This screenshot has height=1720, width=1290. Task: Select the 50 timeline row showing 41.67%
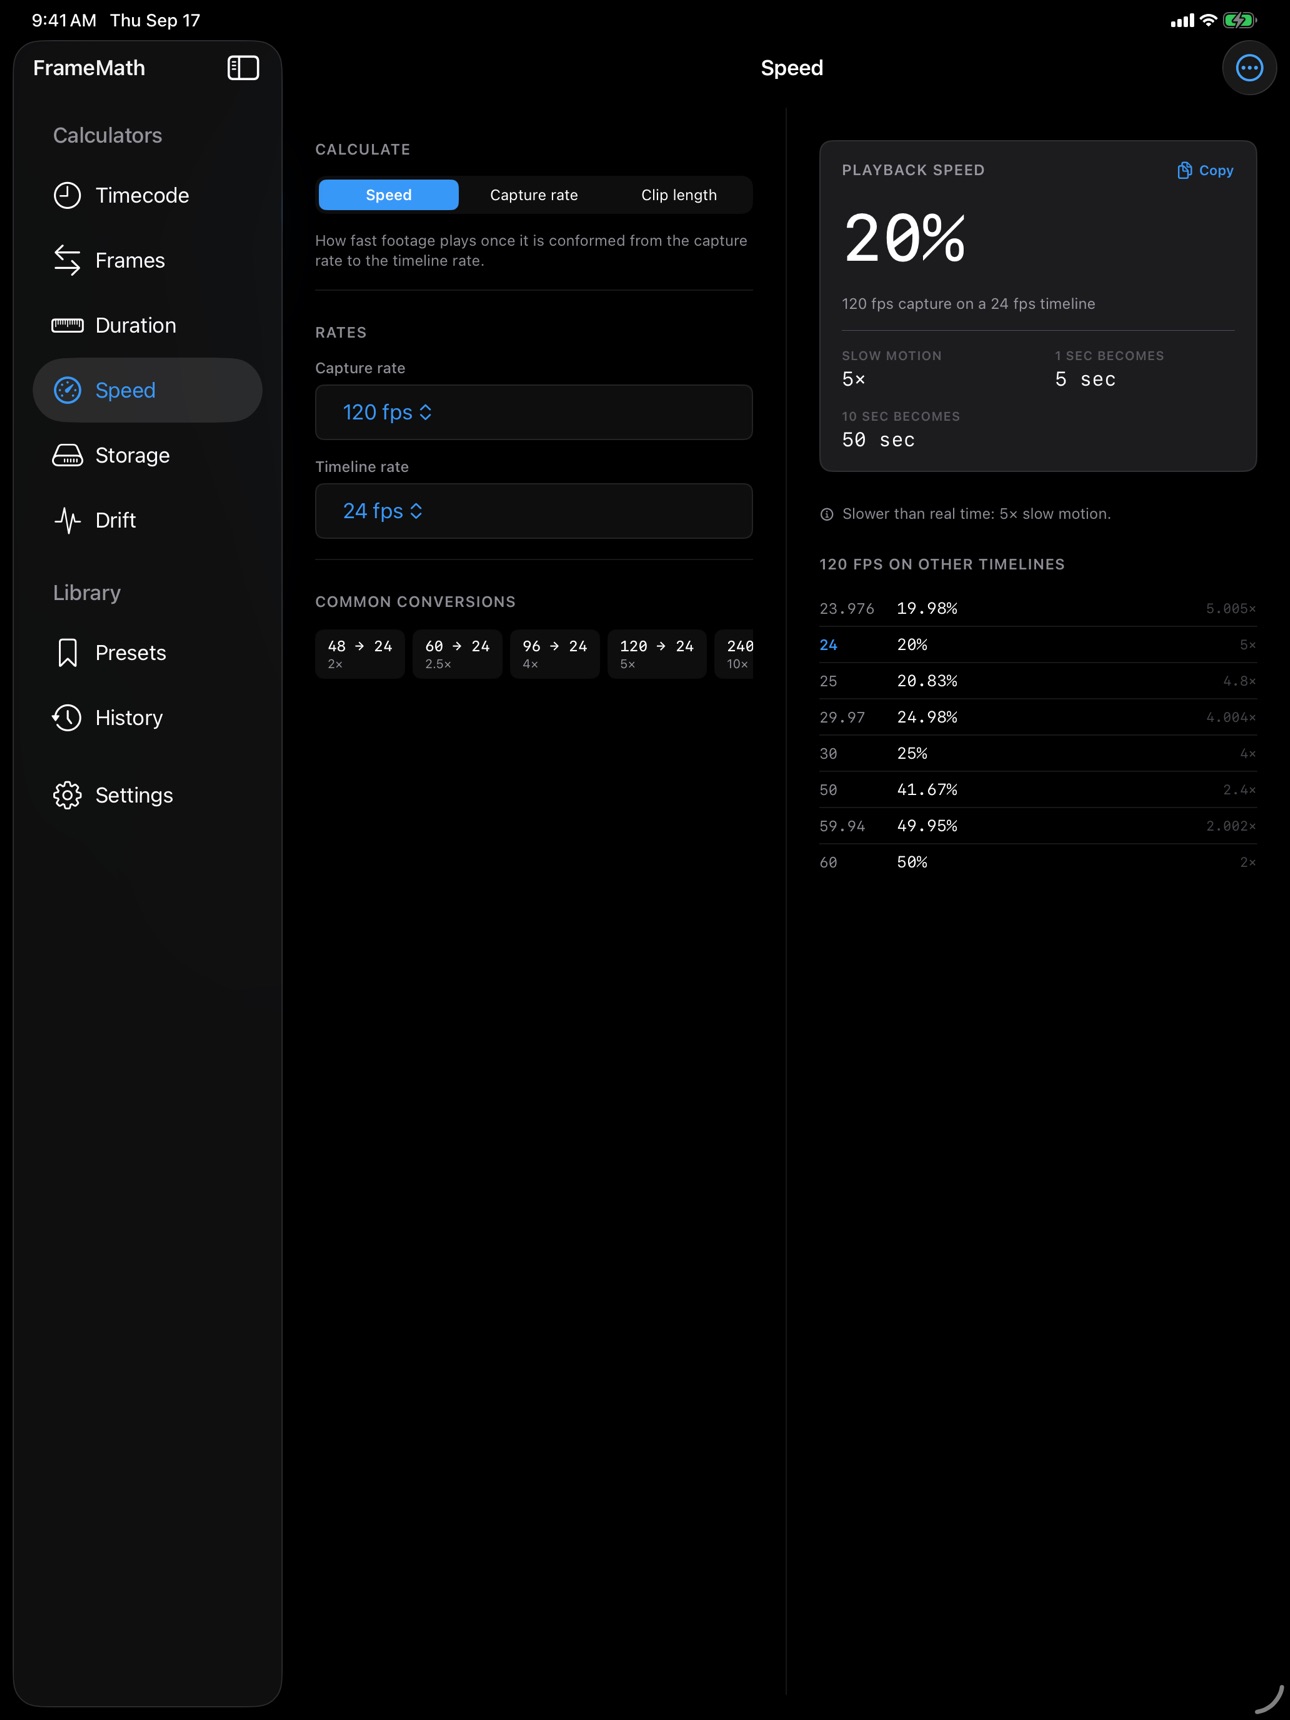(x=1038, y=790)
